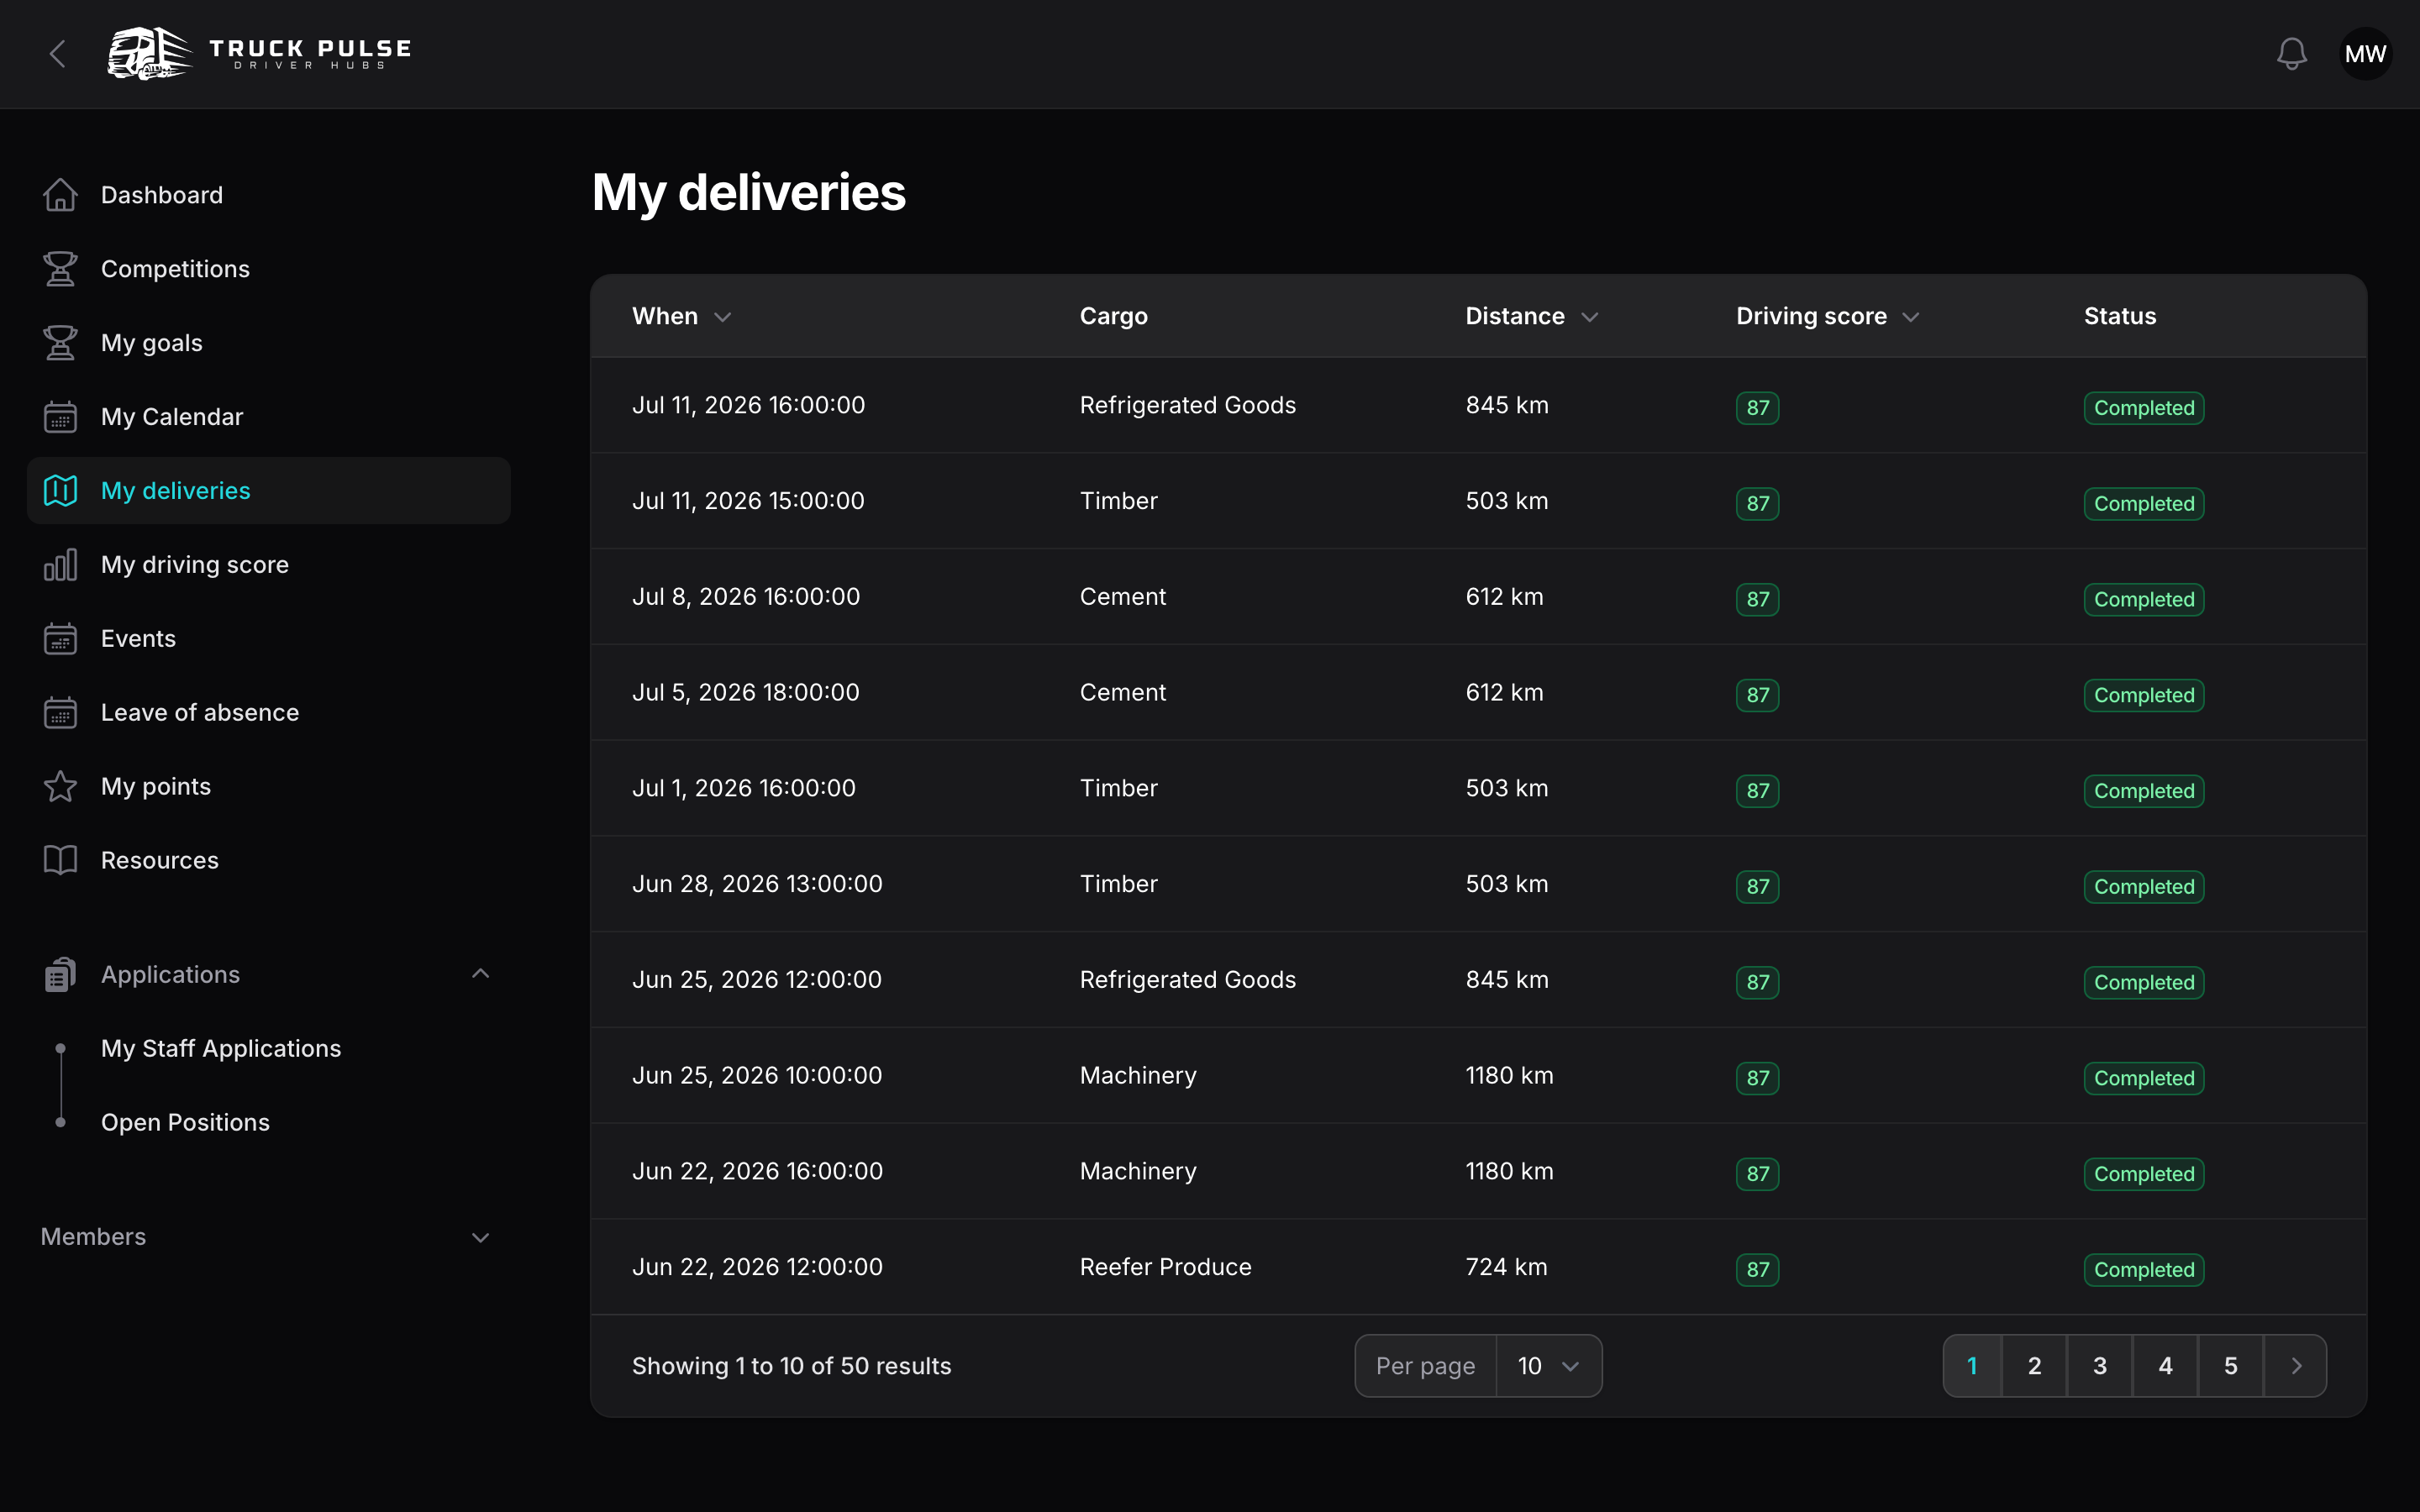
Task: Click the Leave of absence calendar icon
Action: click(x=60, y=713)
